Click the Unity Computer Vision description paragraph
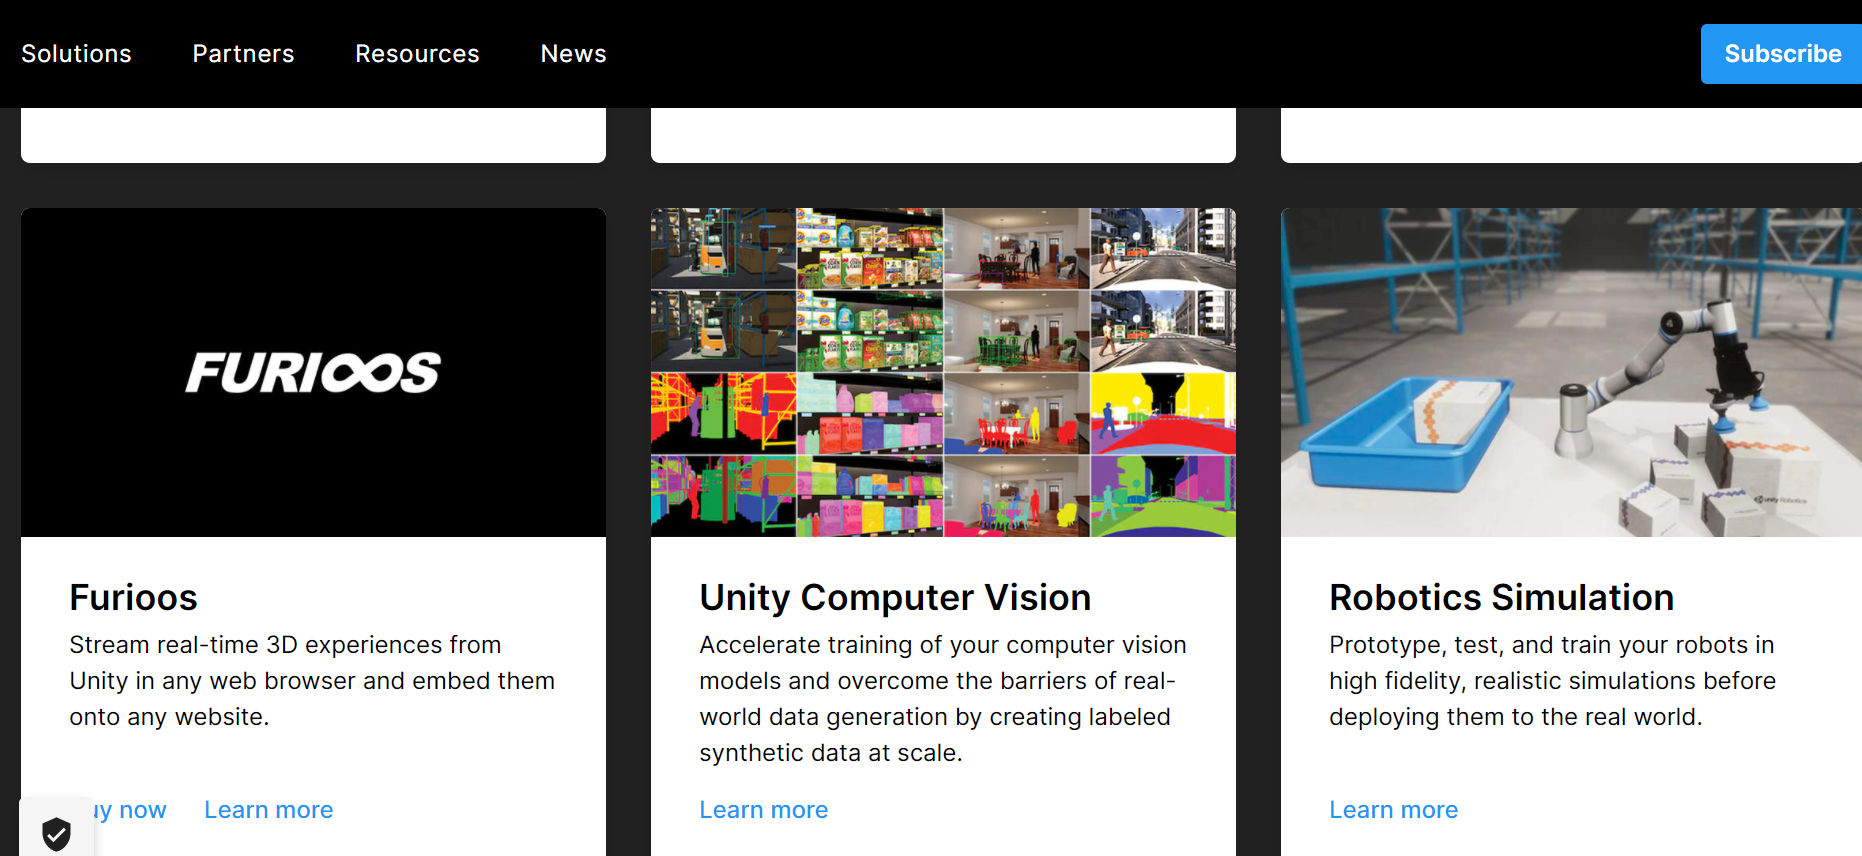The height and width of the screenshot is (856, 1862). (x=942, y=699)
